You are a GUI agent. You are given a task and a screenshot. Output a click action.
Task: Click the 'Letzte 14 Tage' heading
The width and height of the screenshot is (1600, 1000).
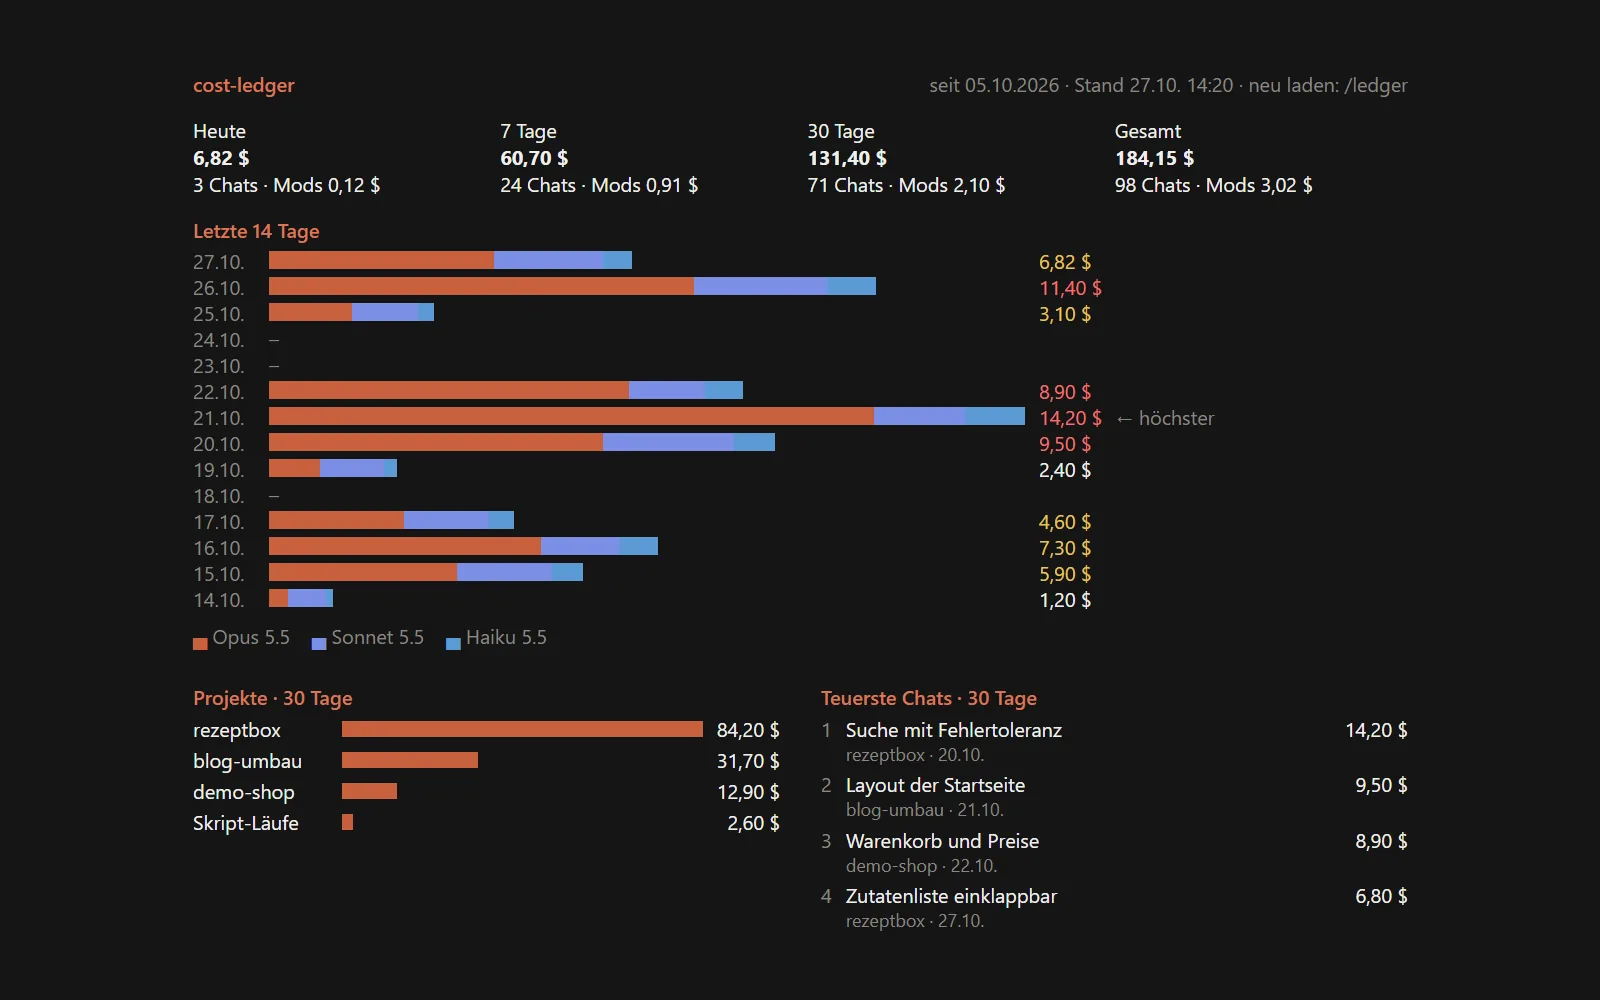pyautogui.click(x=256, y=231)
